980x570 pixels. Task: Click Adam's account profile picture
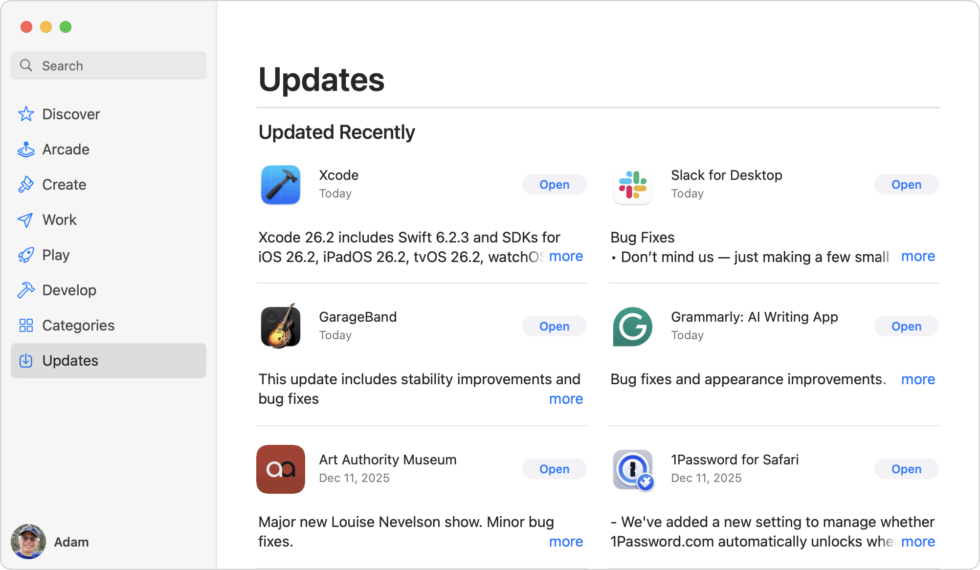click(28, 541)
